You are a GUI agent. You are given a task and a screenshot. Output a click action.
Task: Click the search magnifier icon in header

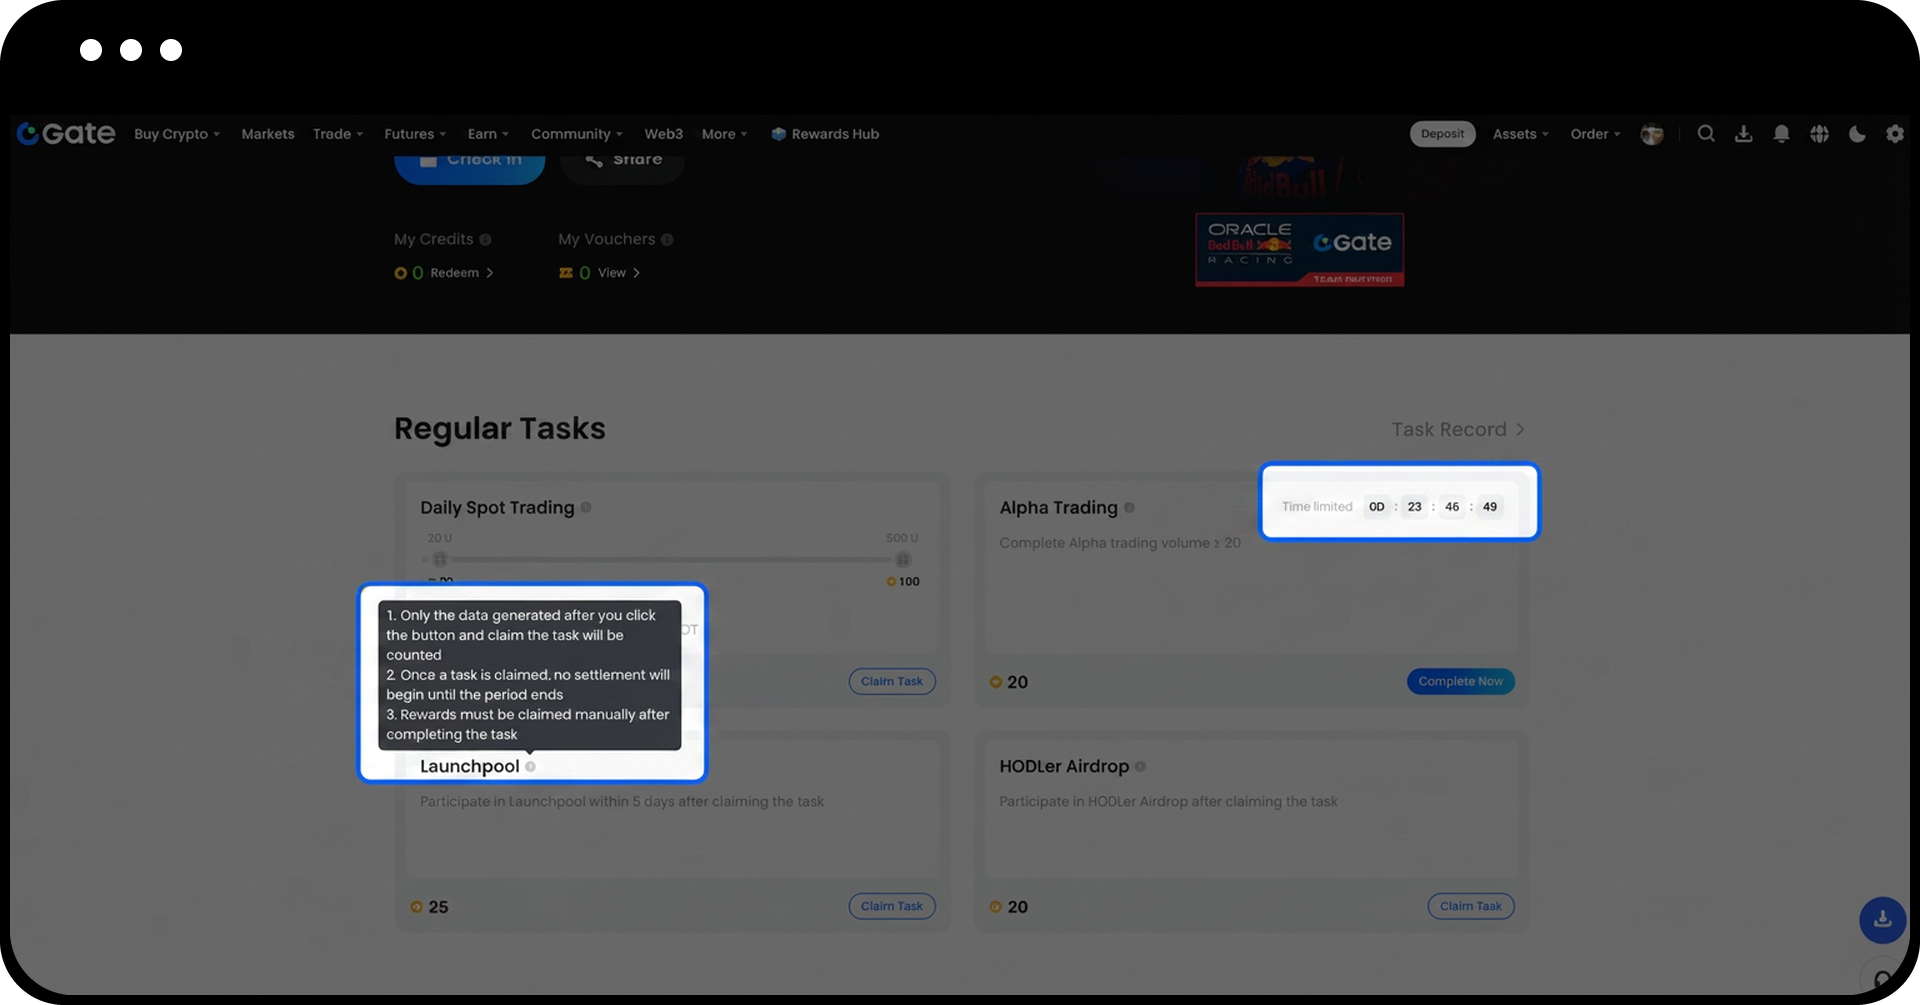[1706, 134]
